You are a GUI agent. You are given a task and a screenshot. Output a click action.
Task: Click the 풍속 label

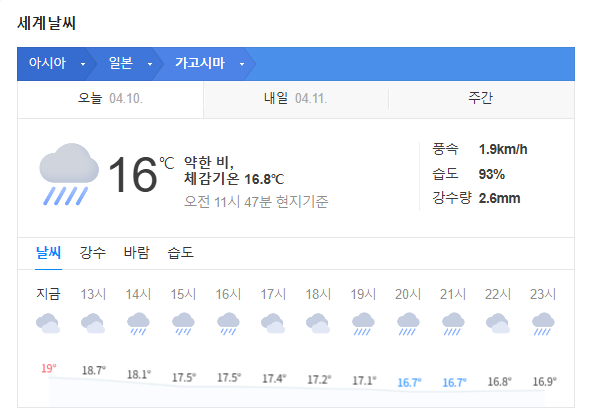click(x=445, y=149)
